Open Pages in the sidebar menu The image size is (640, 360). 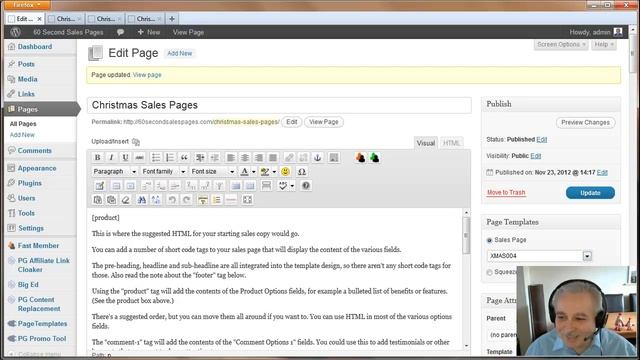(x=28, y=109)
